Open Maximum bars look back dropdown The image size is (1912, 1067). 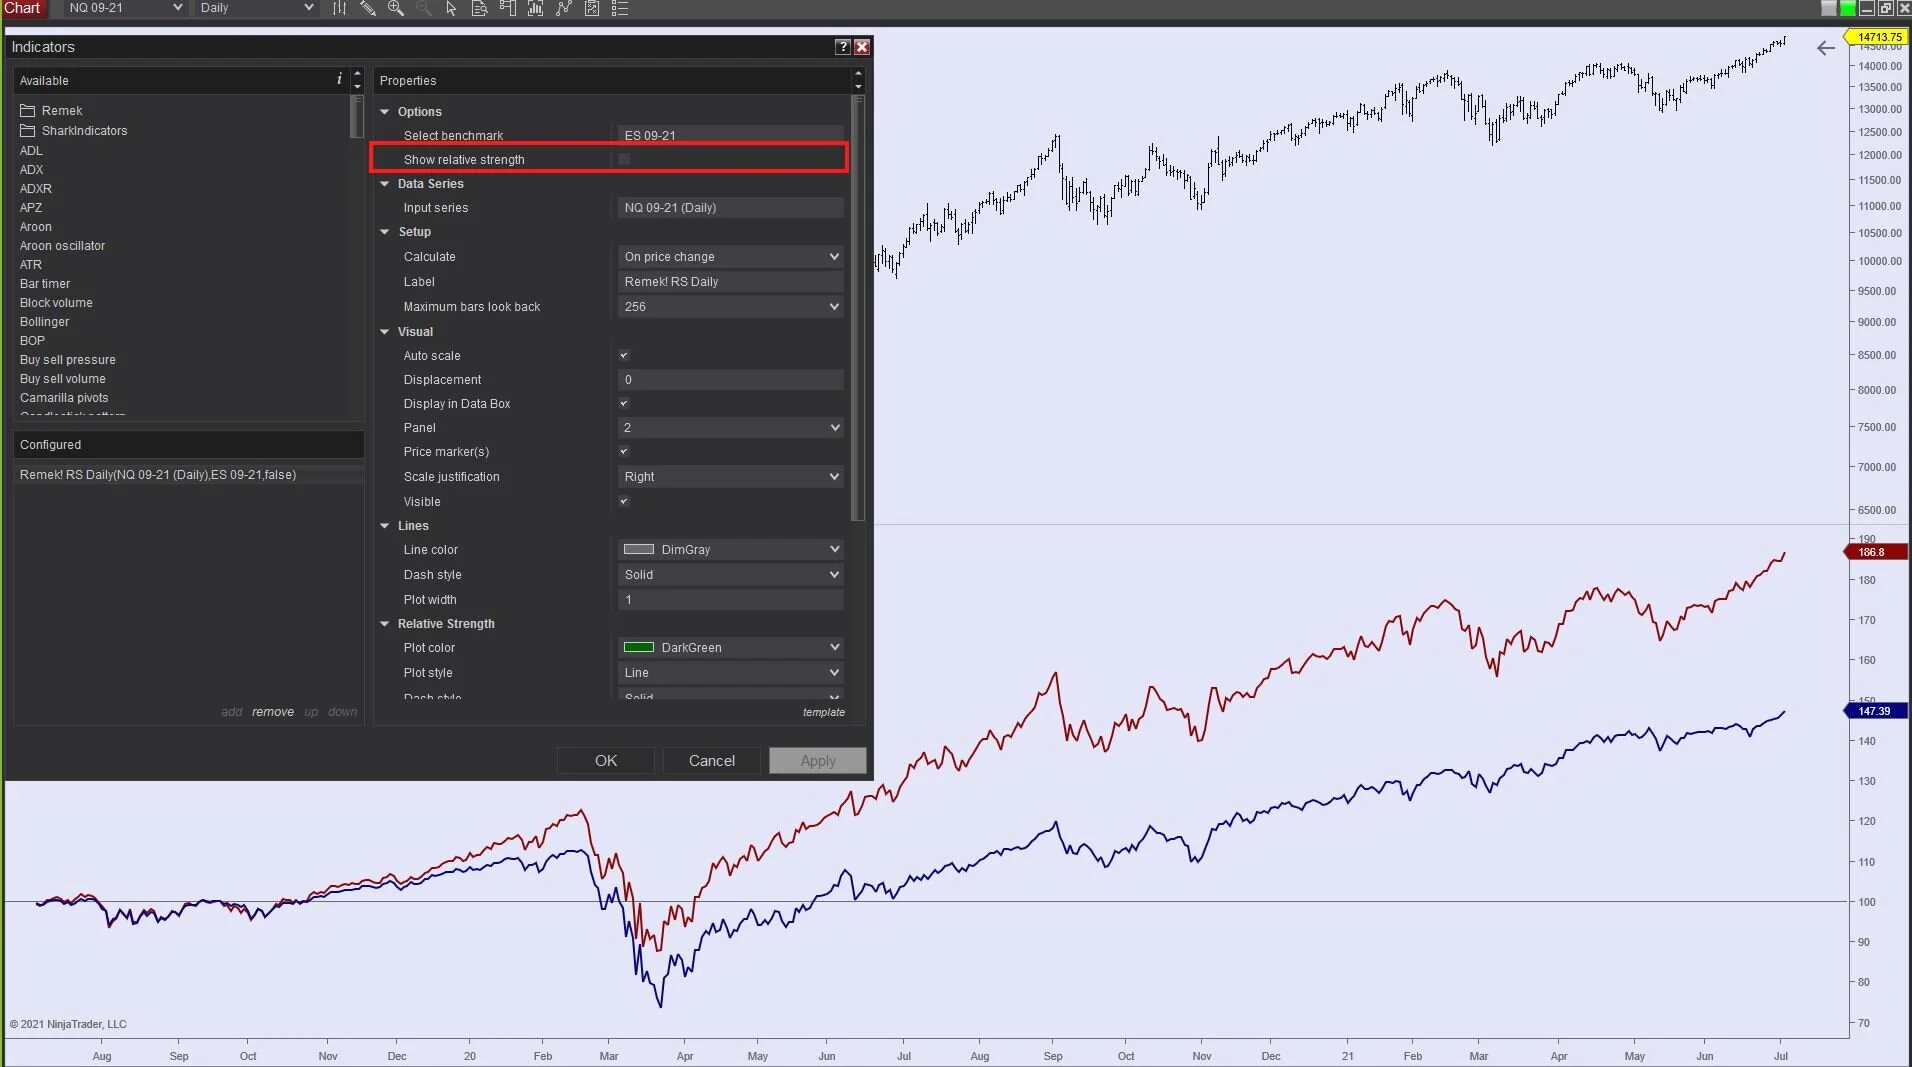pos(731,307)
